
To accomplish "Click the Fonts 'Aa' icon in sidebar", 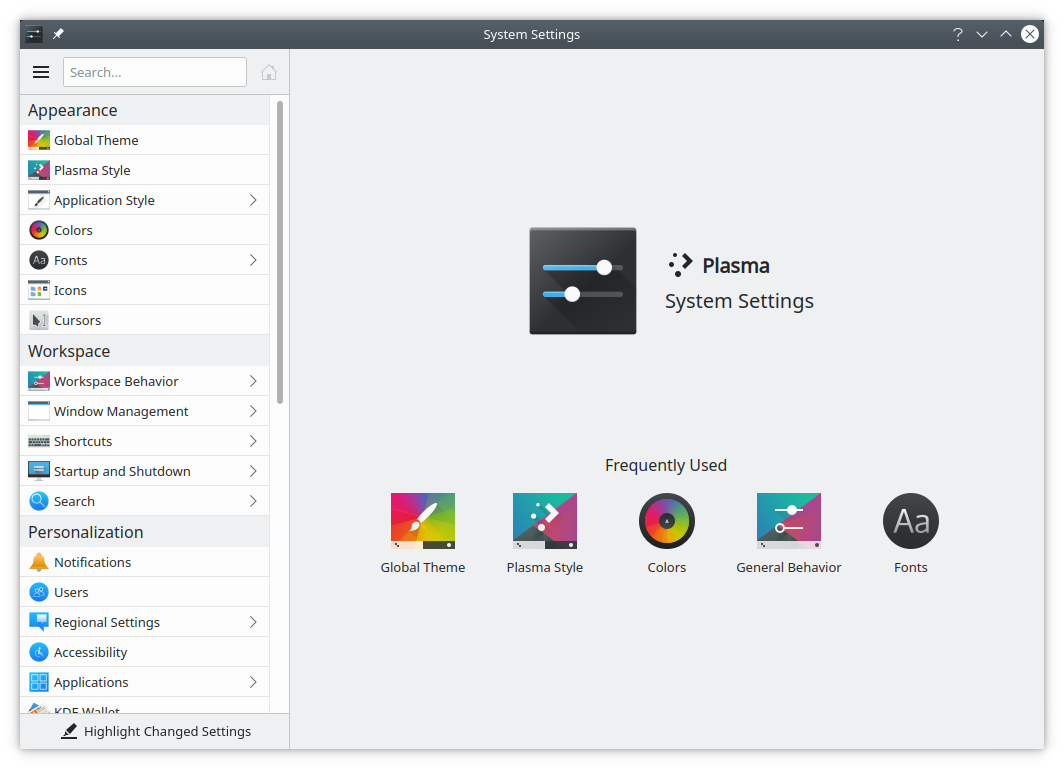I will pyautogui.click(x=39, y=260).
